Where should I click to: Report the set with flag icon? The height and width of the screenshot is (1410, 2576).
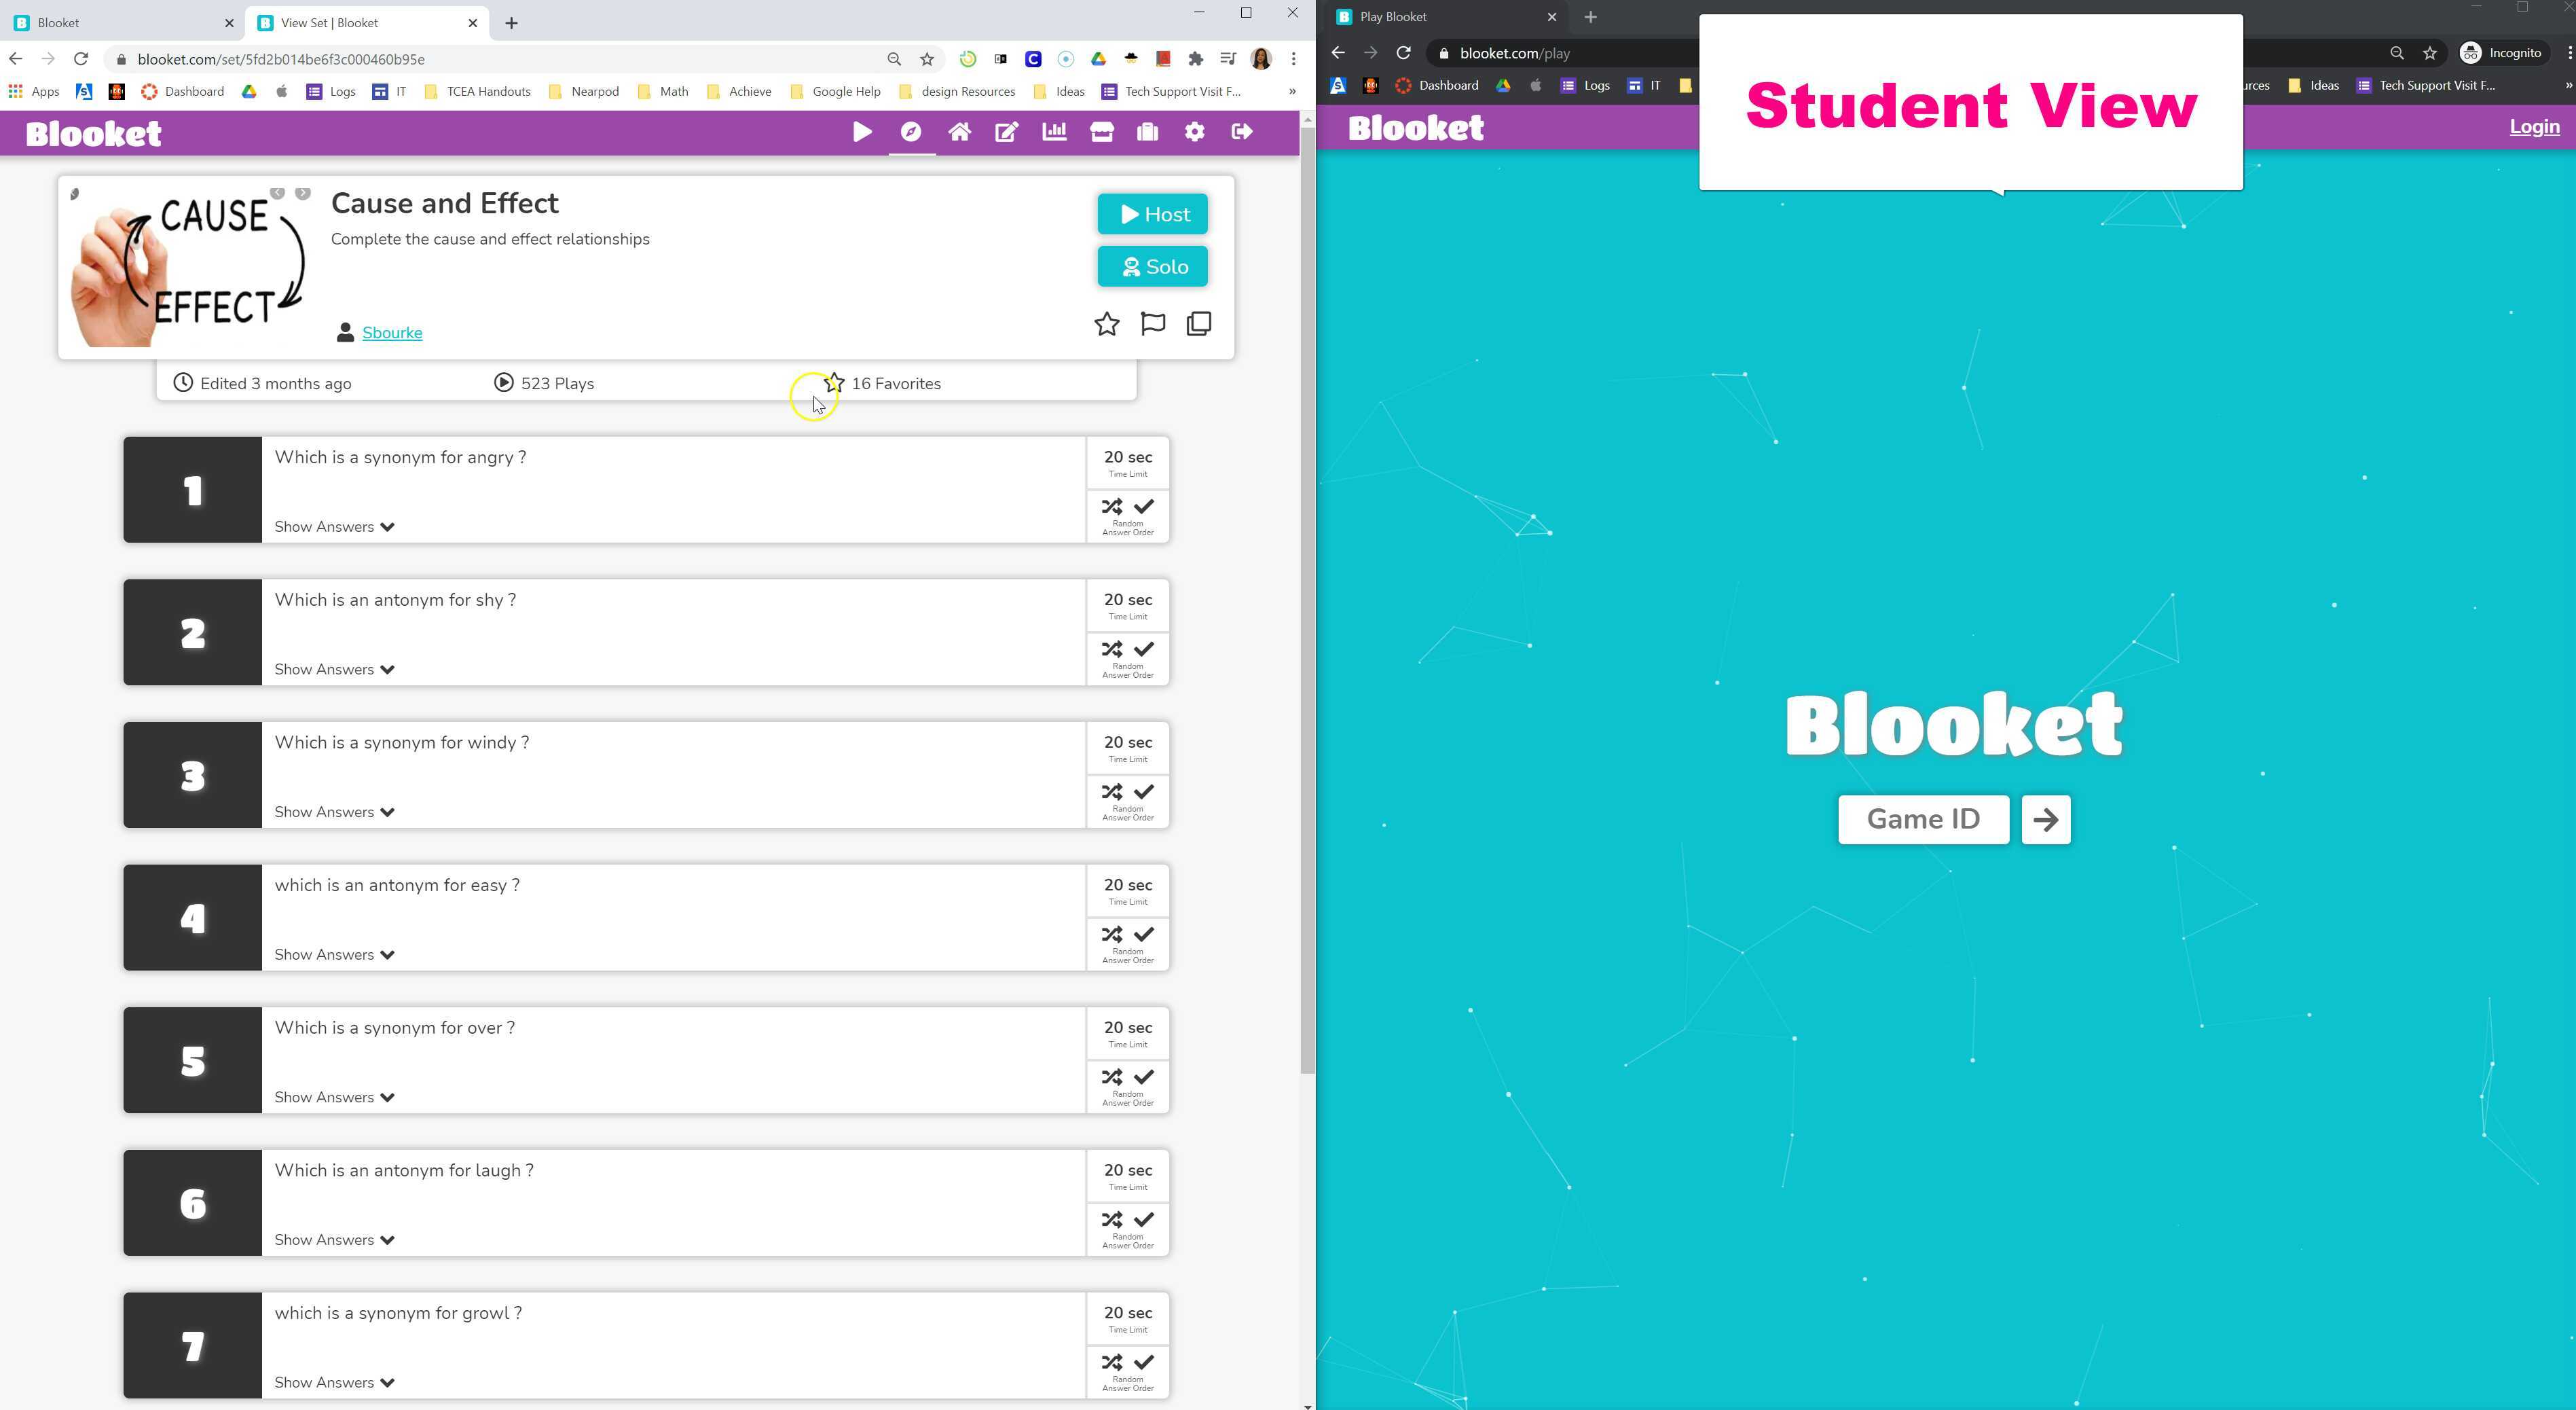pos(1153,324)
